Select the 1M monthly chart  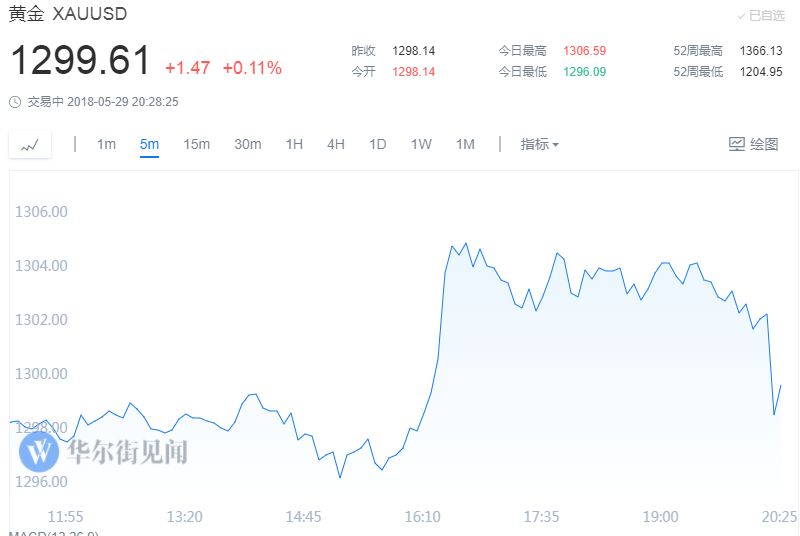tap(465, 144)
